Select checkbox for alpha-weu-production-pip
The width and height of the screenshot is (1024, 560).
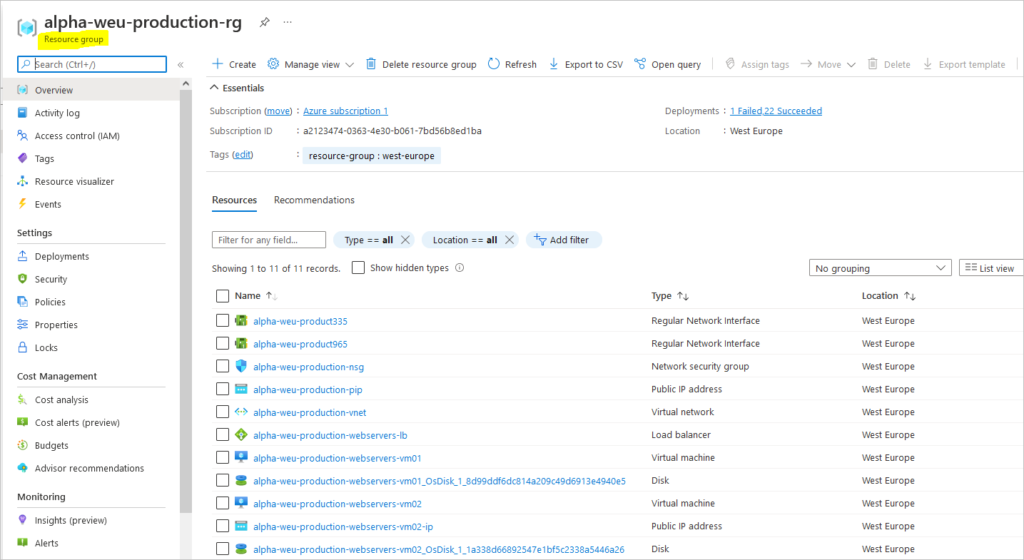point(222,389)
